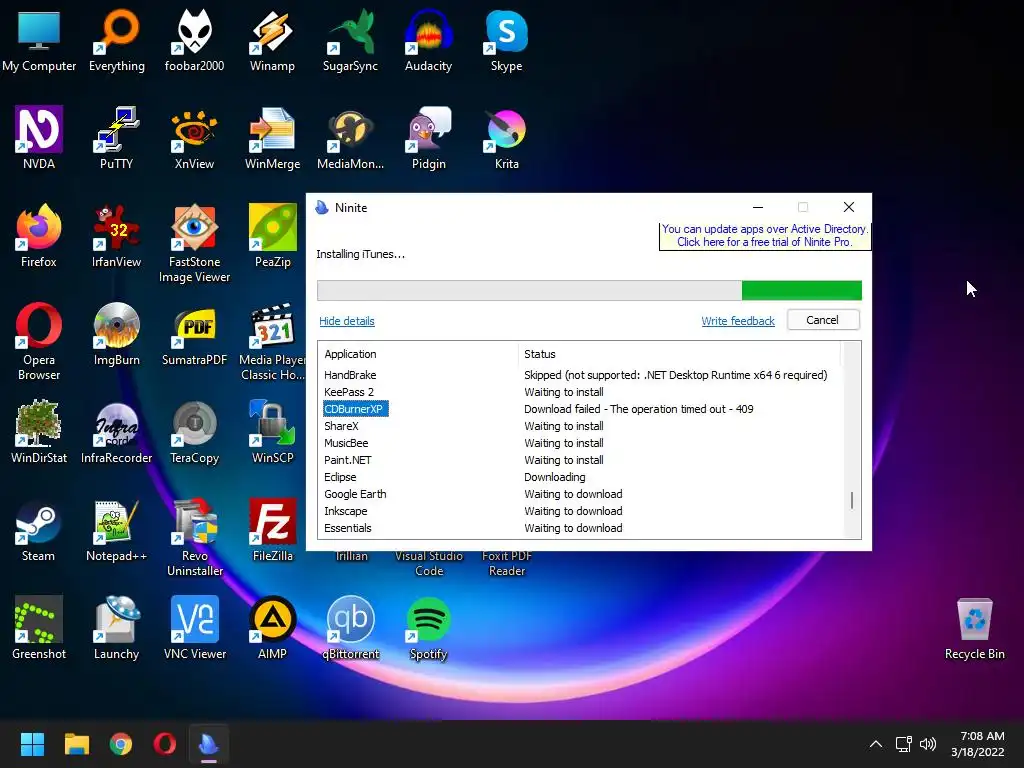Launch Chrome from the taskbar
Image resolution: width=1024 pixels, height=768 pixels.
coord(121,744)
